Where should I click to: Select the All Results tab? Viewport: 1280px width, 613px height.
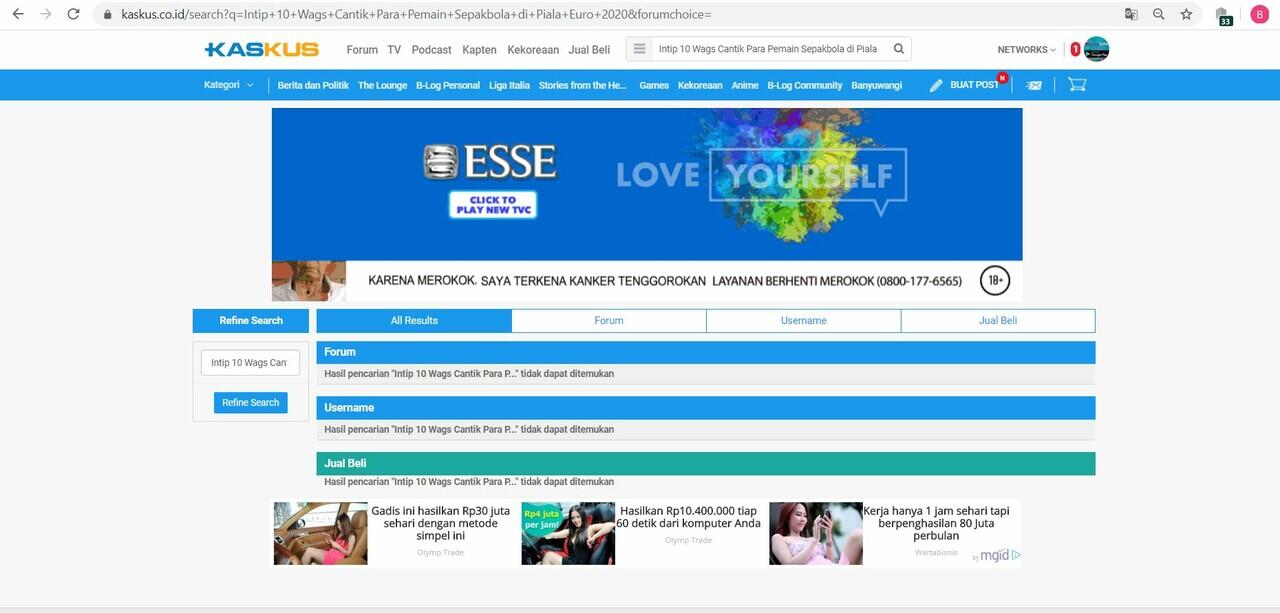click(414, 321)
